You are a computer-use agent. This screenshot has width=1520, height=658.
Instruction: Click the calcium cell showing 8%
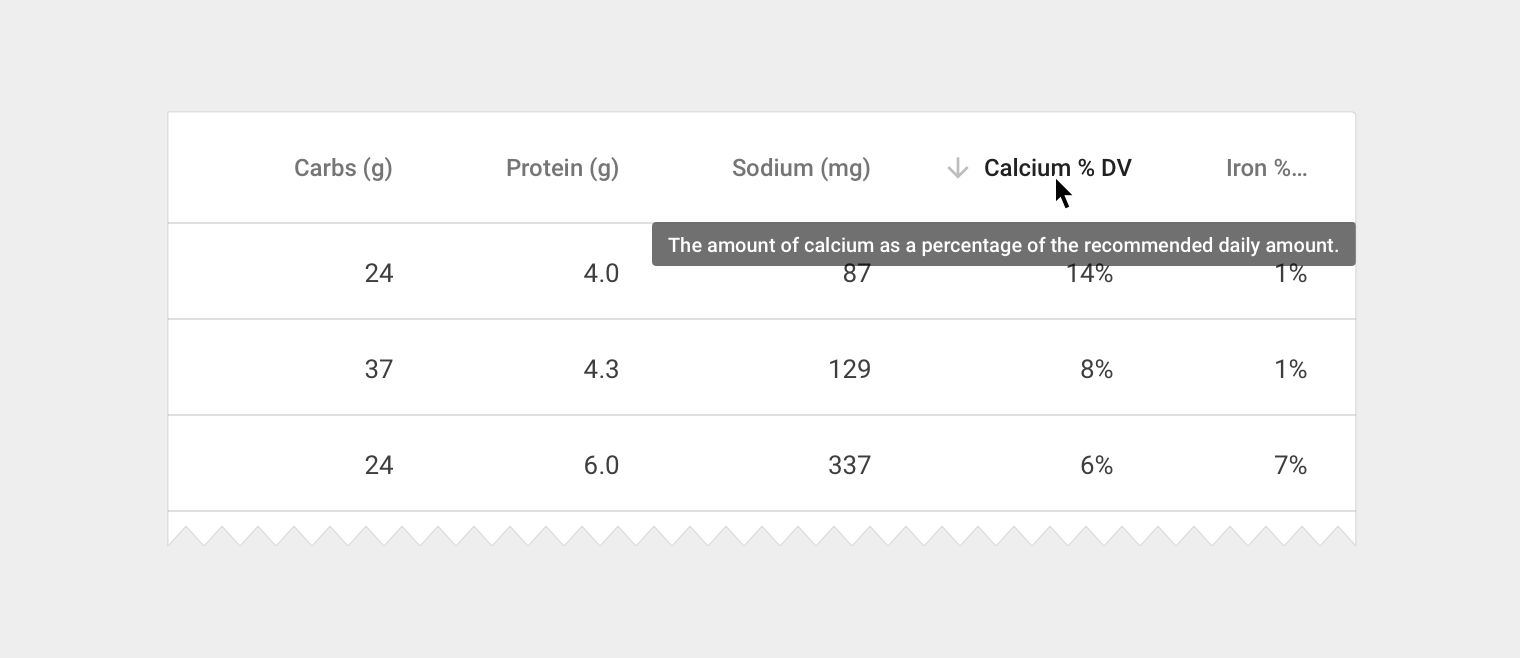pos(1096,369)
